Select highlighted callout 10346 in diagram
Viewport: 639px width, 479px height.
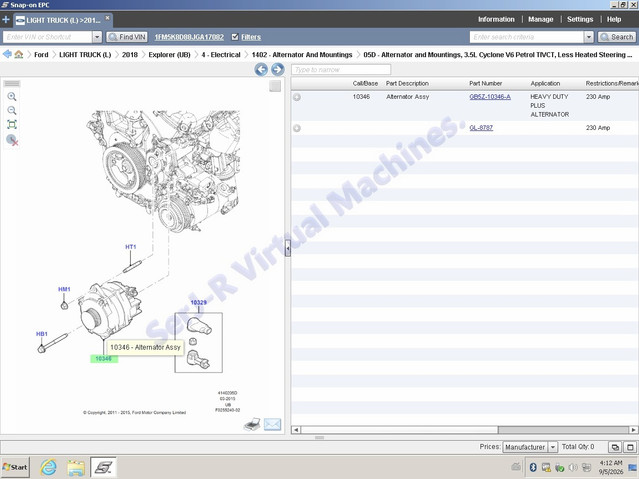coord(104,359)
